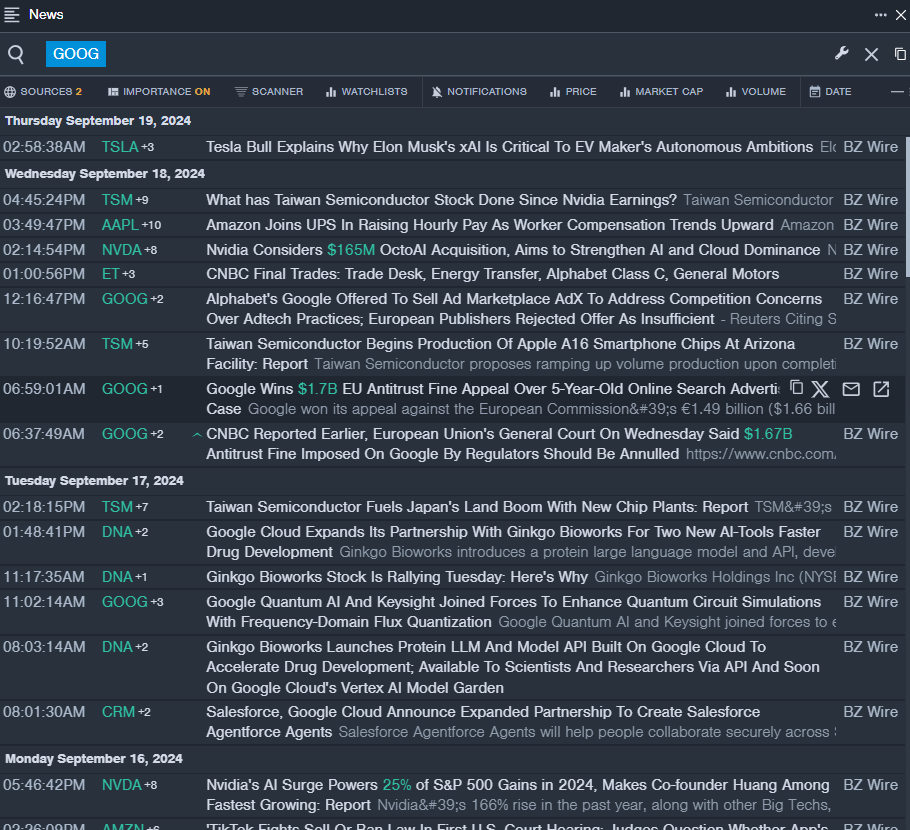Open Taiwan Semiconductor Fuels Japan's Land Boom
This screenshot has height=830, width=910.
coord(477,507)
